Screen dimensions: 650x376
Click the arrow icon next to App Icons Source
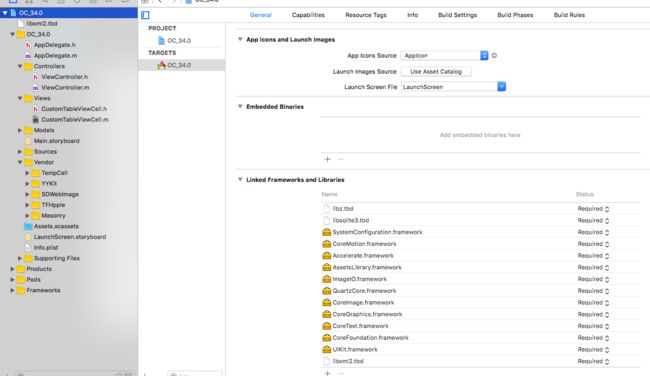(494, 56)
